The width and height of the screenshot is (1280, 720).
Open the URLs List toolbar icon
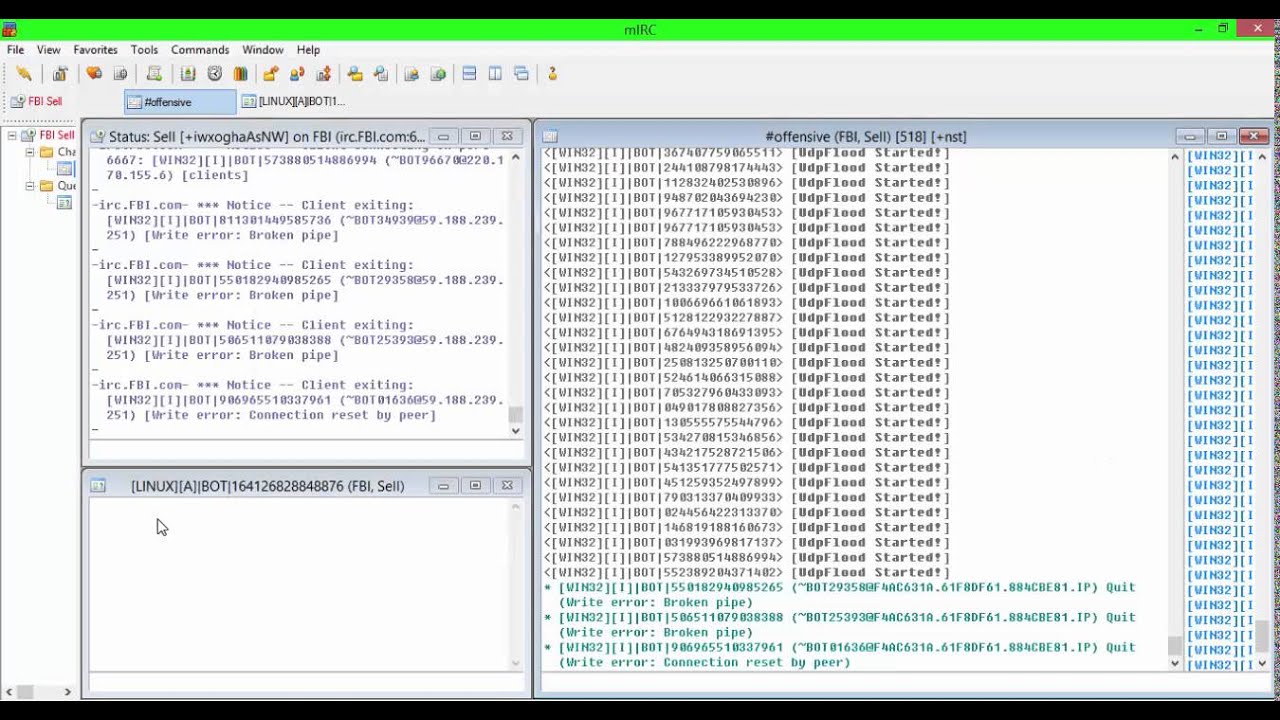[x=437, y=74]
